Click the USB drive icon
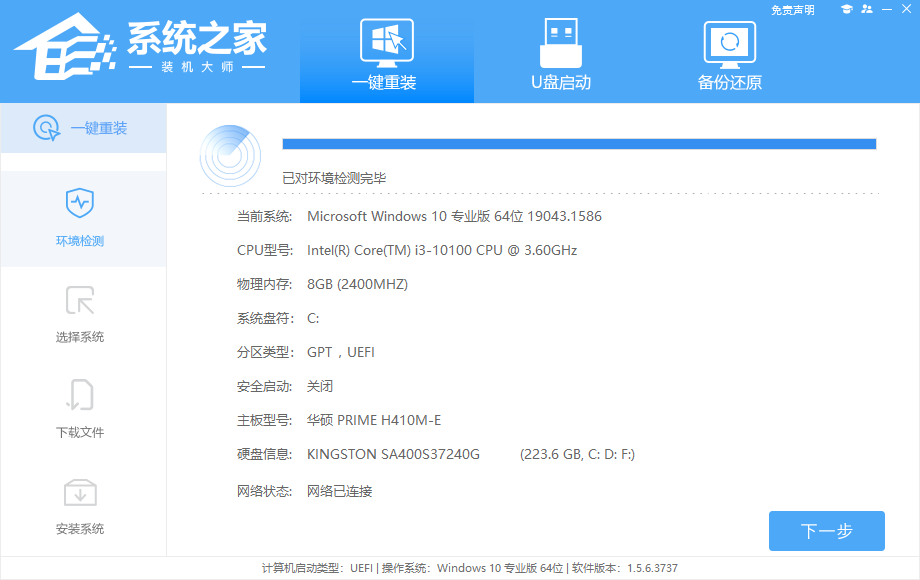This screenshot has width=920, height=580. (x=560, y=42)
